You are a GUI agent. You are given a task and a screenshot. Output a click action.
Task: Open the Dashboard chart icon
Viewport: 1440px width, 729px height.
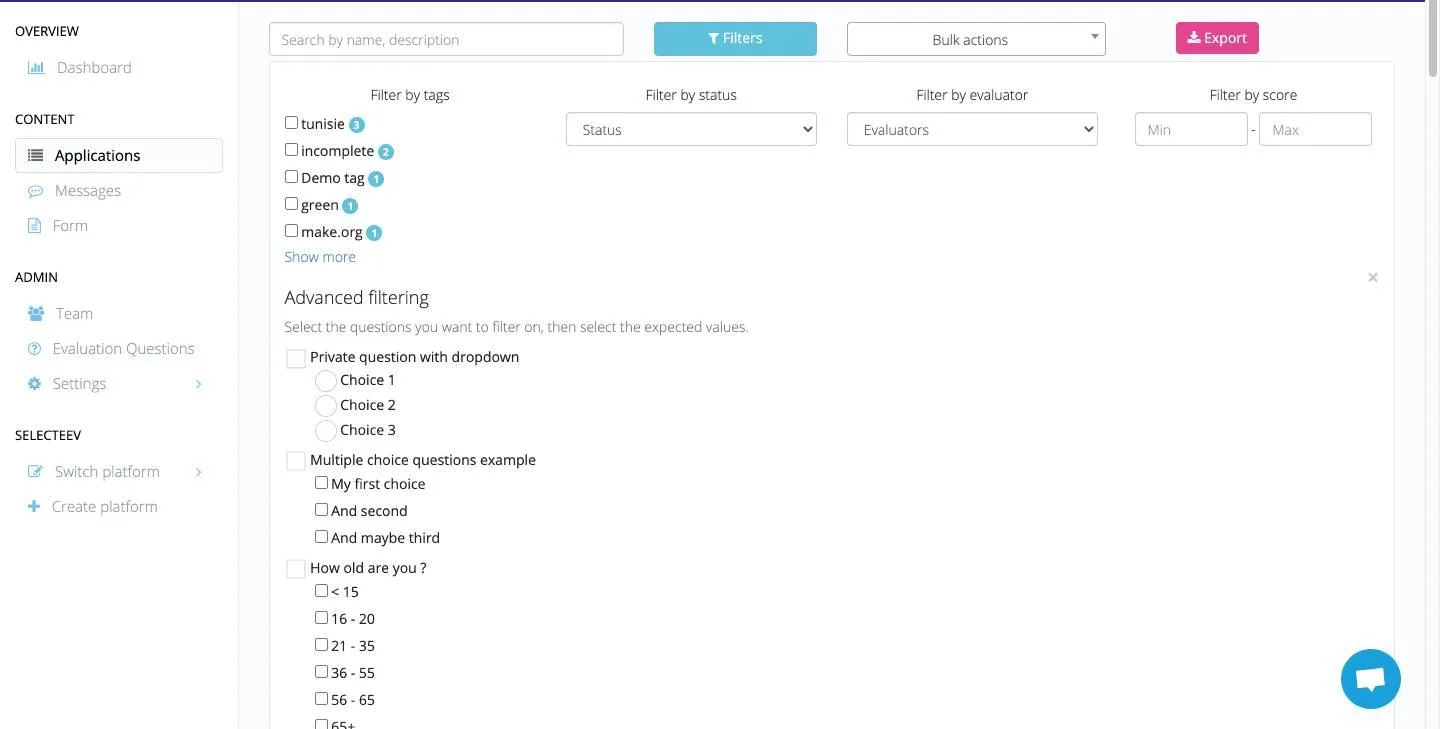[36, 68]
